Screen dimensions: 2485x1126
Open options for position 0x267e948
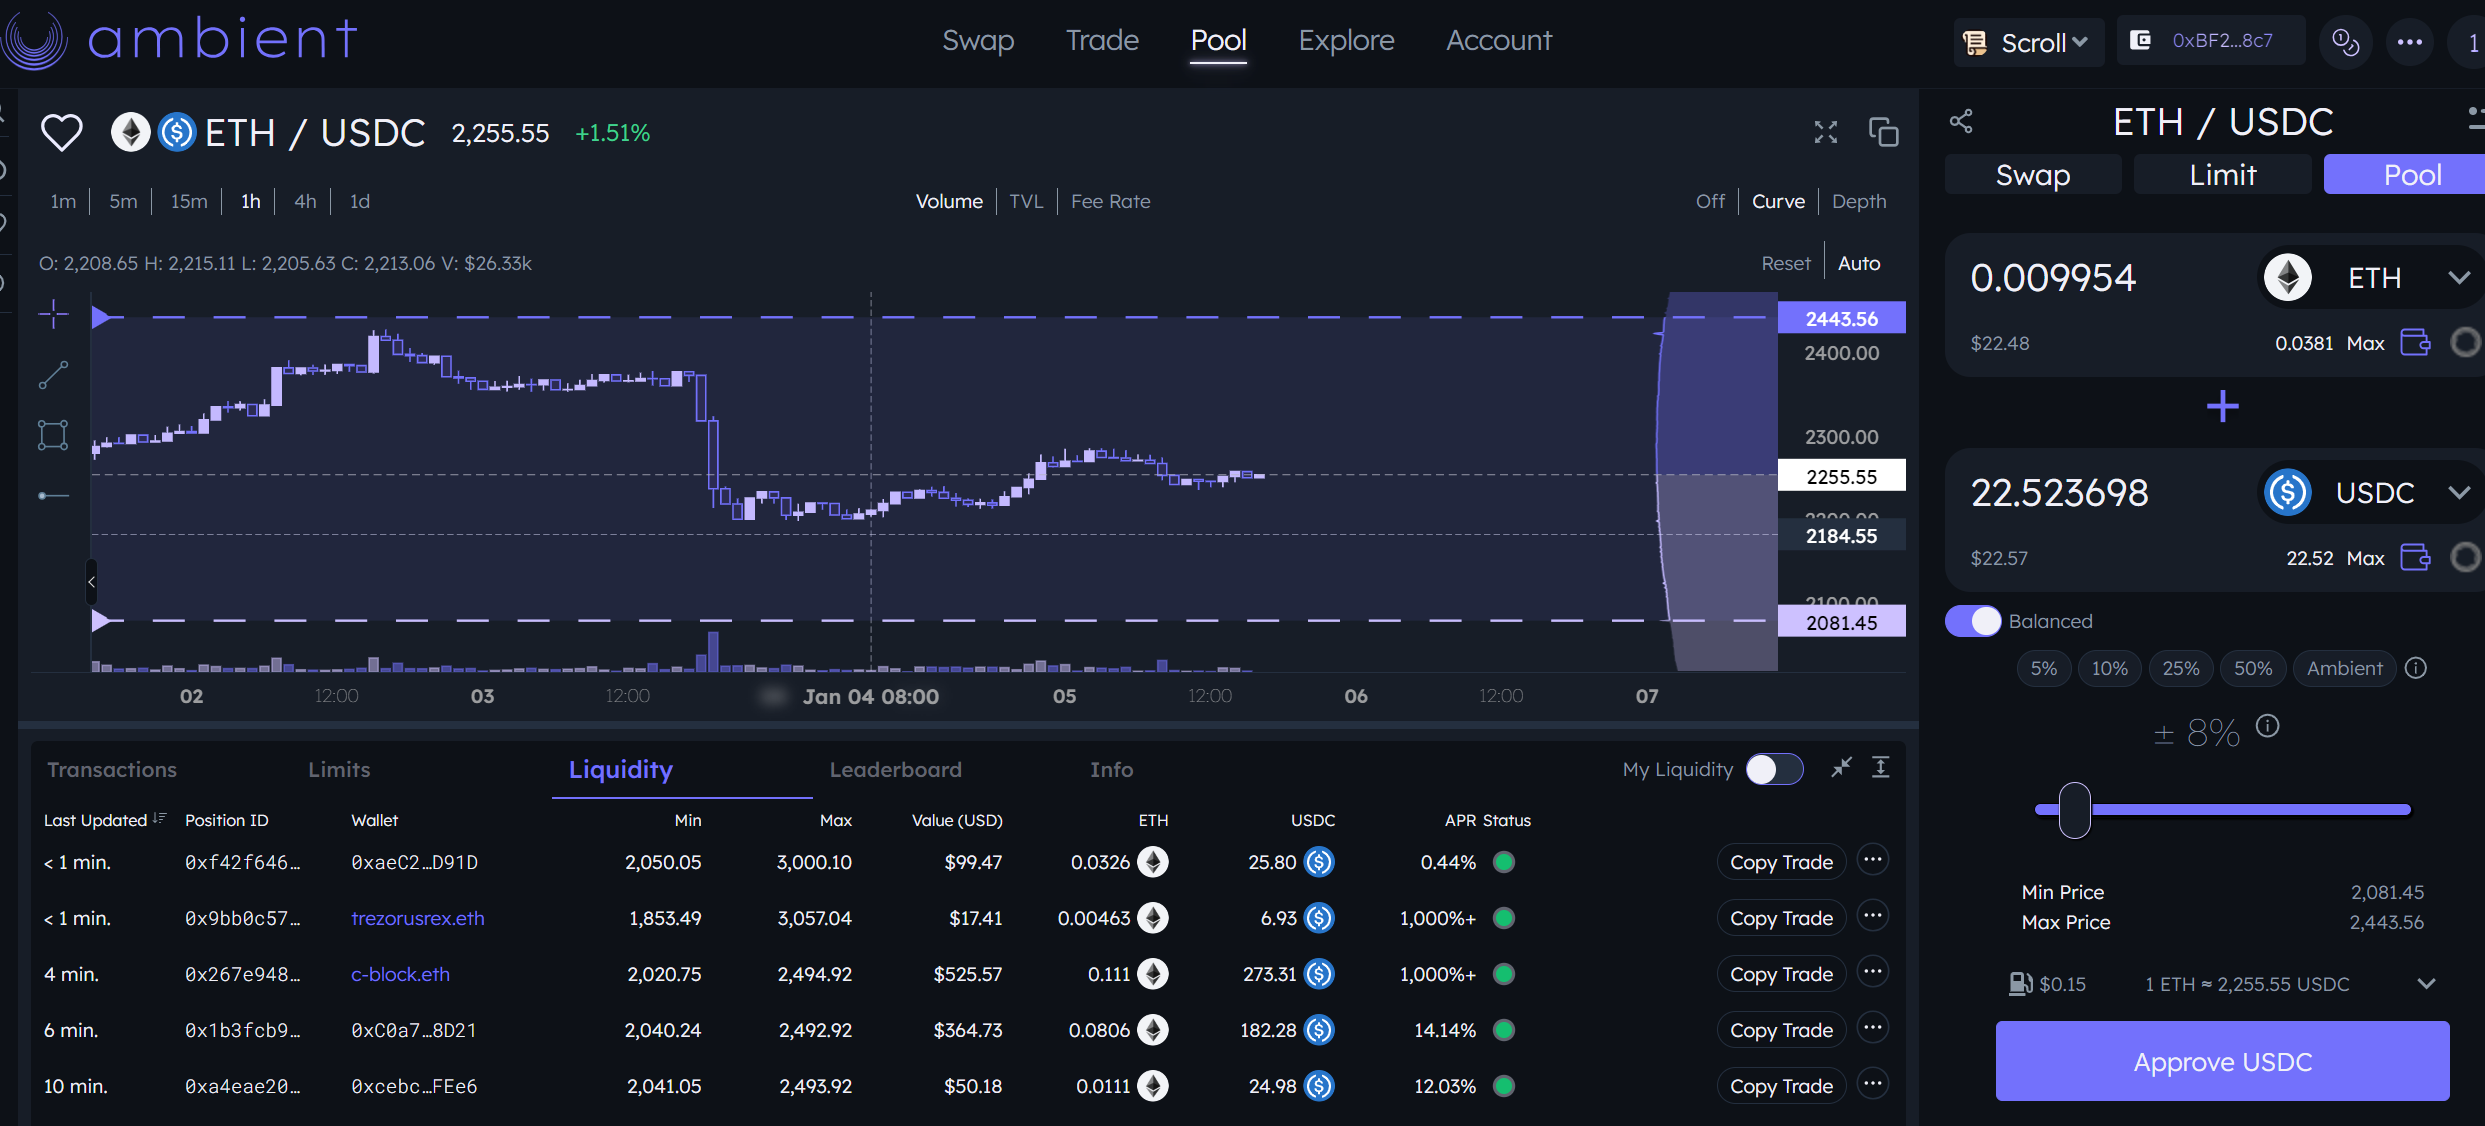click(x=1873, y=973)
